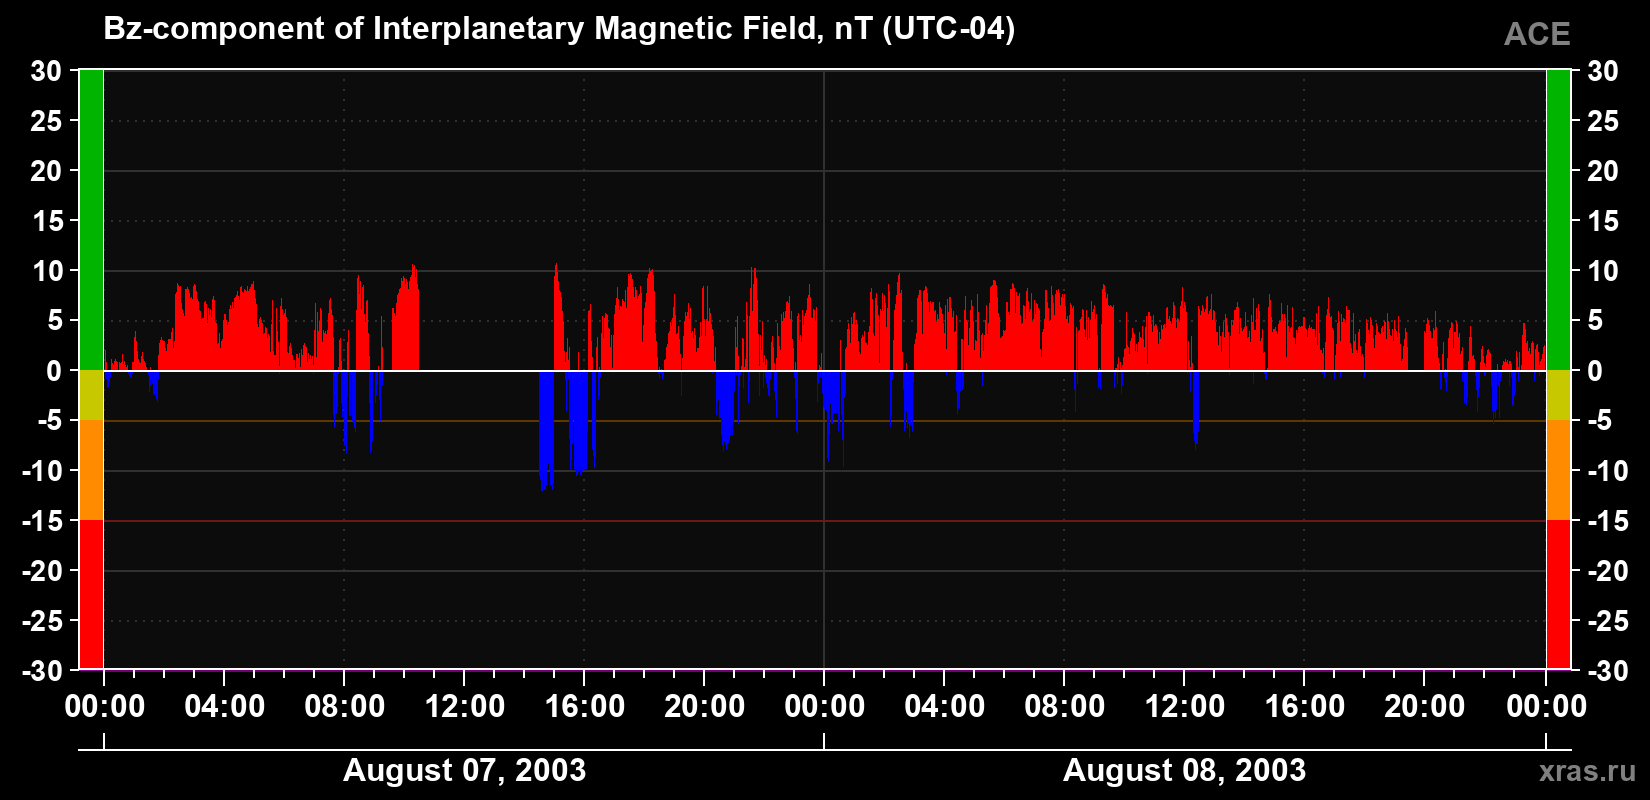Image resolution: width=1650 pixels, height=800 pixels.
Task: Open the 'xras.ru' site label
Action: tap(1588, 771)
